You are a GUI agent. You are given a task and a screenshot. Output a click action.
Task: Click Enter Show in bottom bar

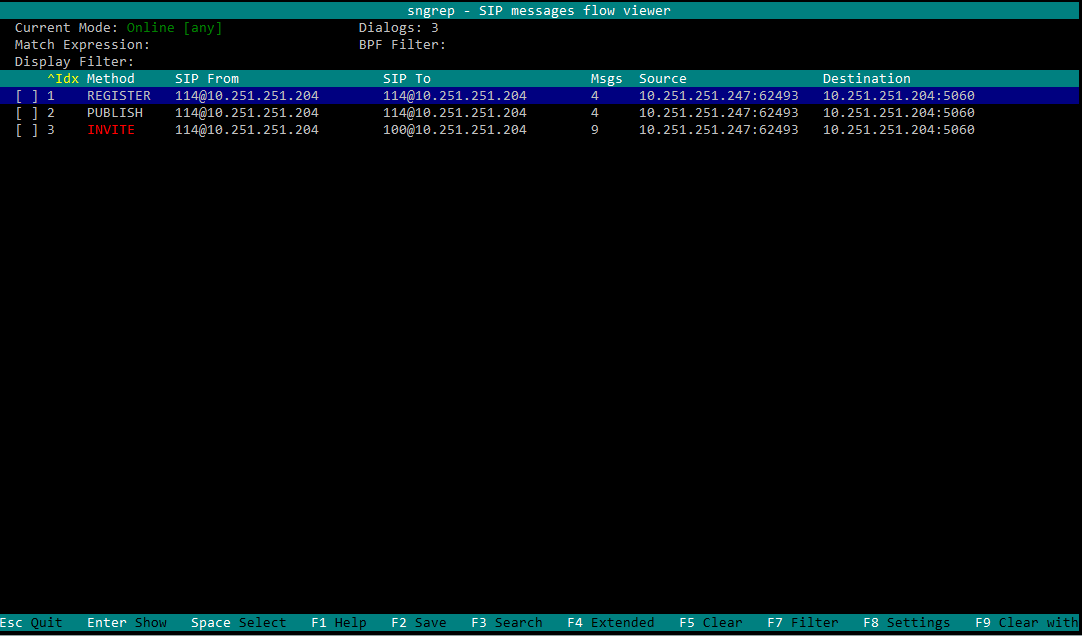(126, 623)
